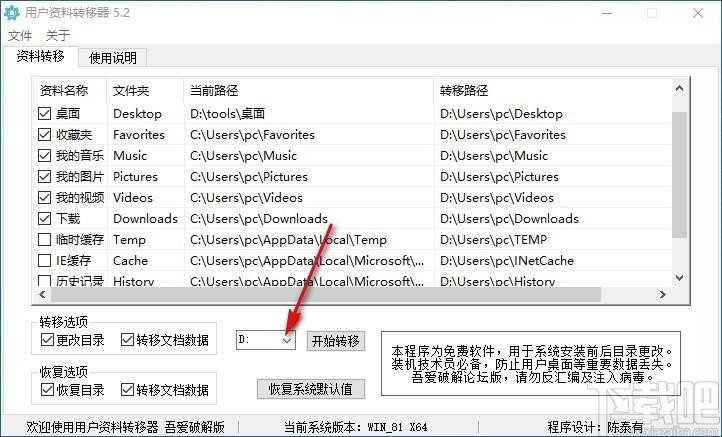Select the C:\Users\pc\Videos path cell
The image size is (722, 437).
[309, 198]
